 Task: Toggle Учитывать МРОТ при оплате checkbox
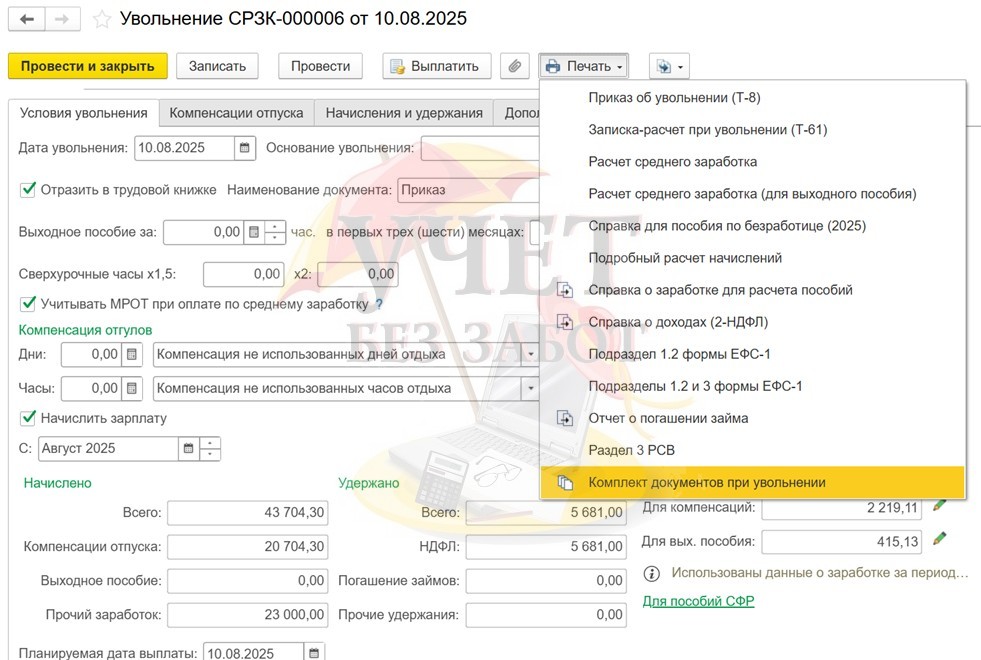(x=28, y=303)
